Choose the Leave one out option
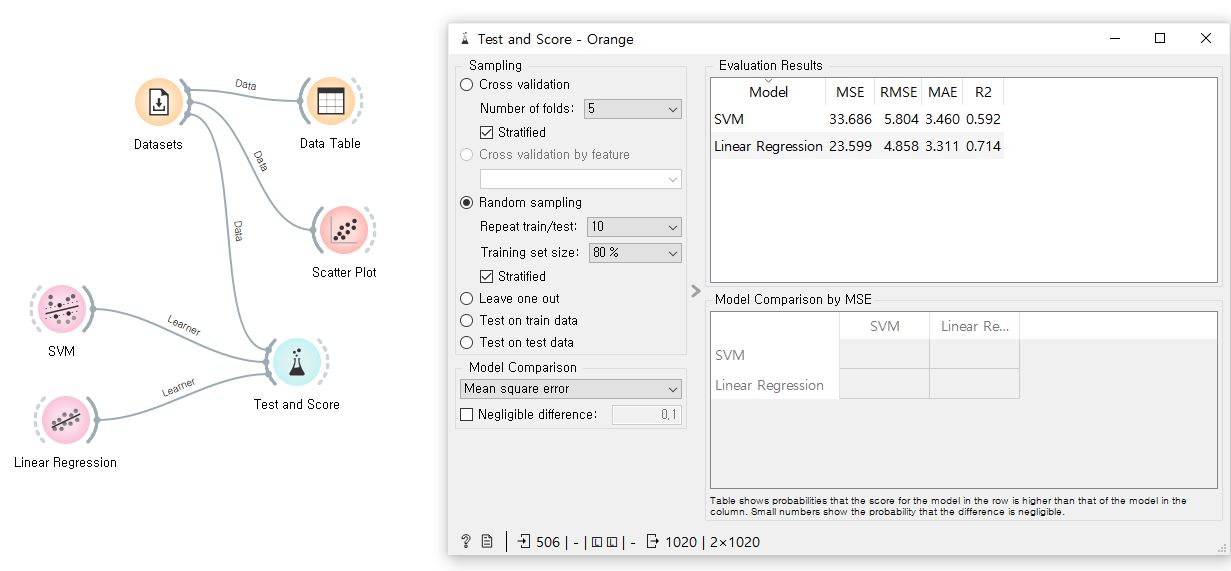 pyautogui.click(x=467, y=299)
